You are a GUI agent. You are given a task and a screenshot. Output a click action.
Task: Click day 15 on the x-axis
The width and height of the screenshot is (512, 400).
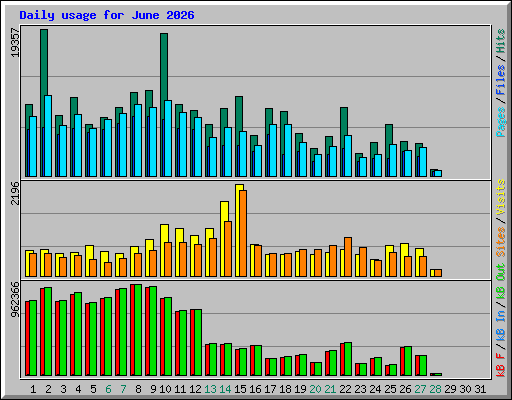pyautogui.click(x=240, y=389)
